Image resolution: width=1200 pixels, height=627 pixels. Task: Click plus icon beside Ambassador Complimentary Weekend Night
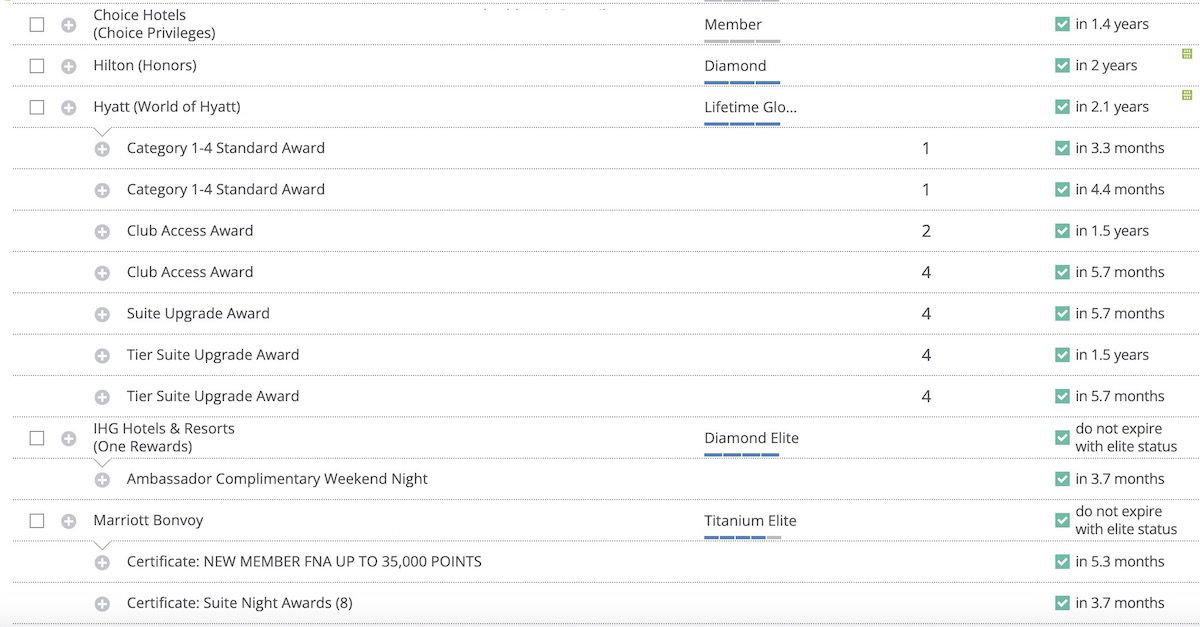[x=102, y=480]
